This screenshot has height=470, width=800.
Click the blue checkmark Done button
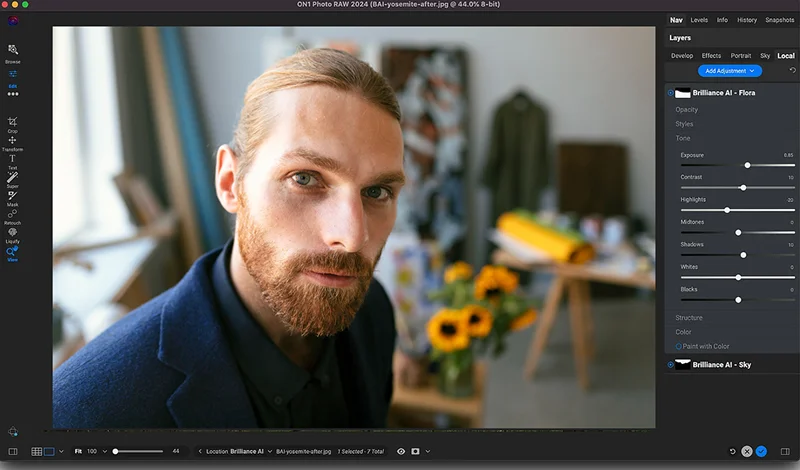click(x=761, y=452)
